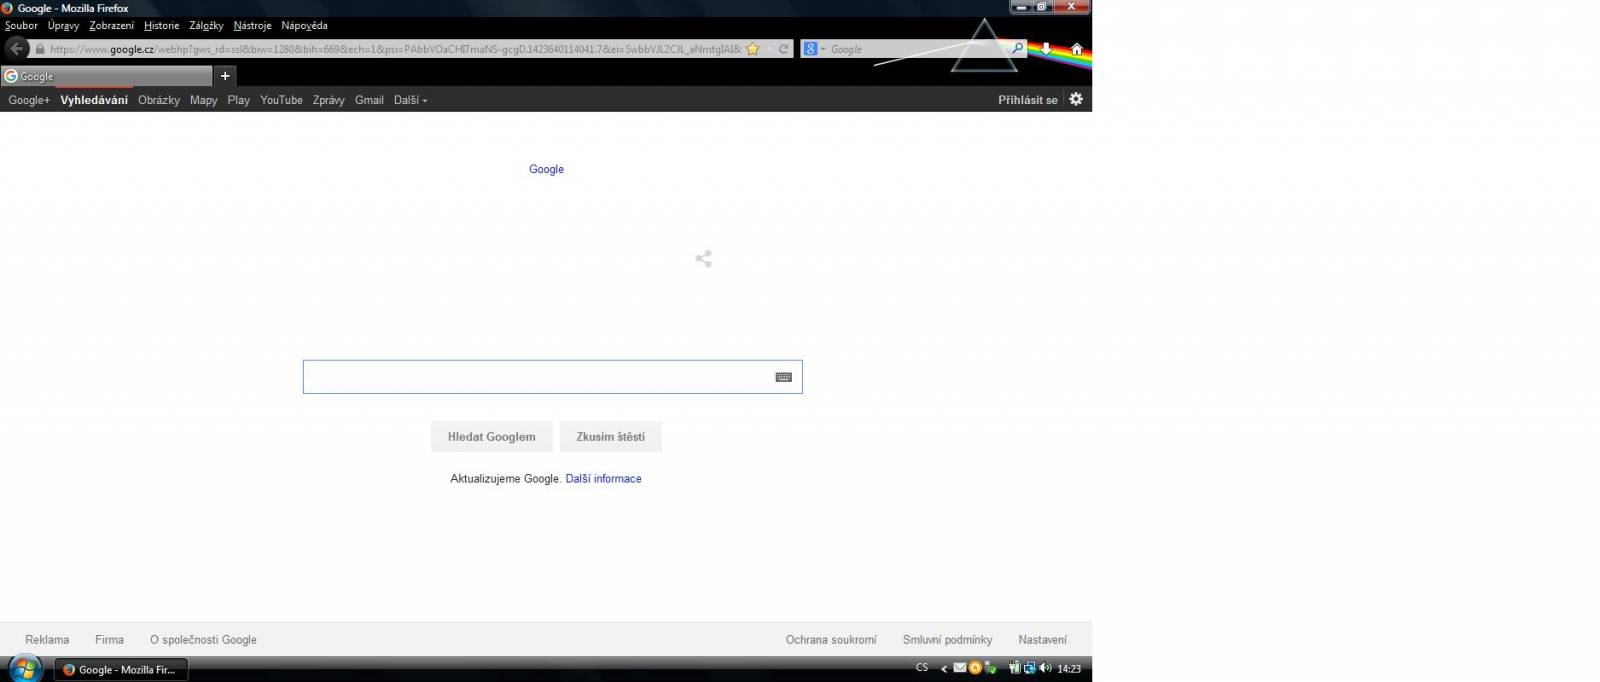Open Smluvní podmínky footer link
1600x682 pixels.
[x=947, y=640]
